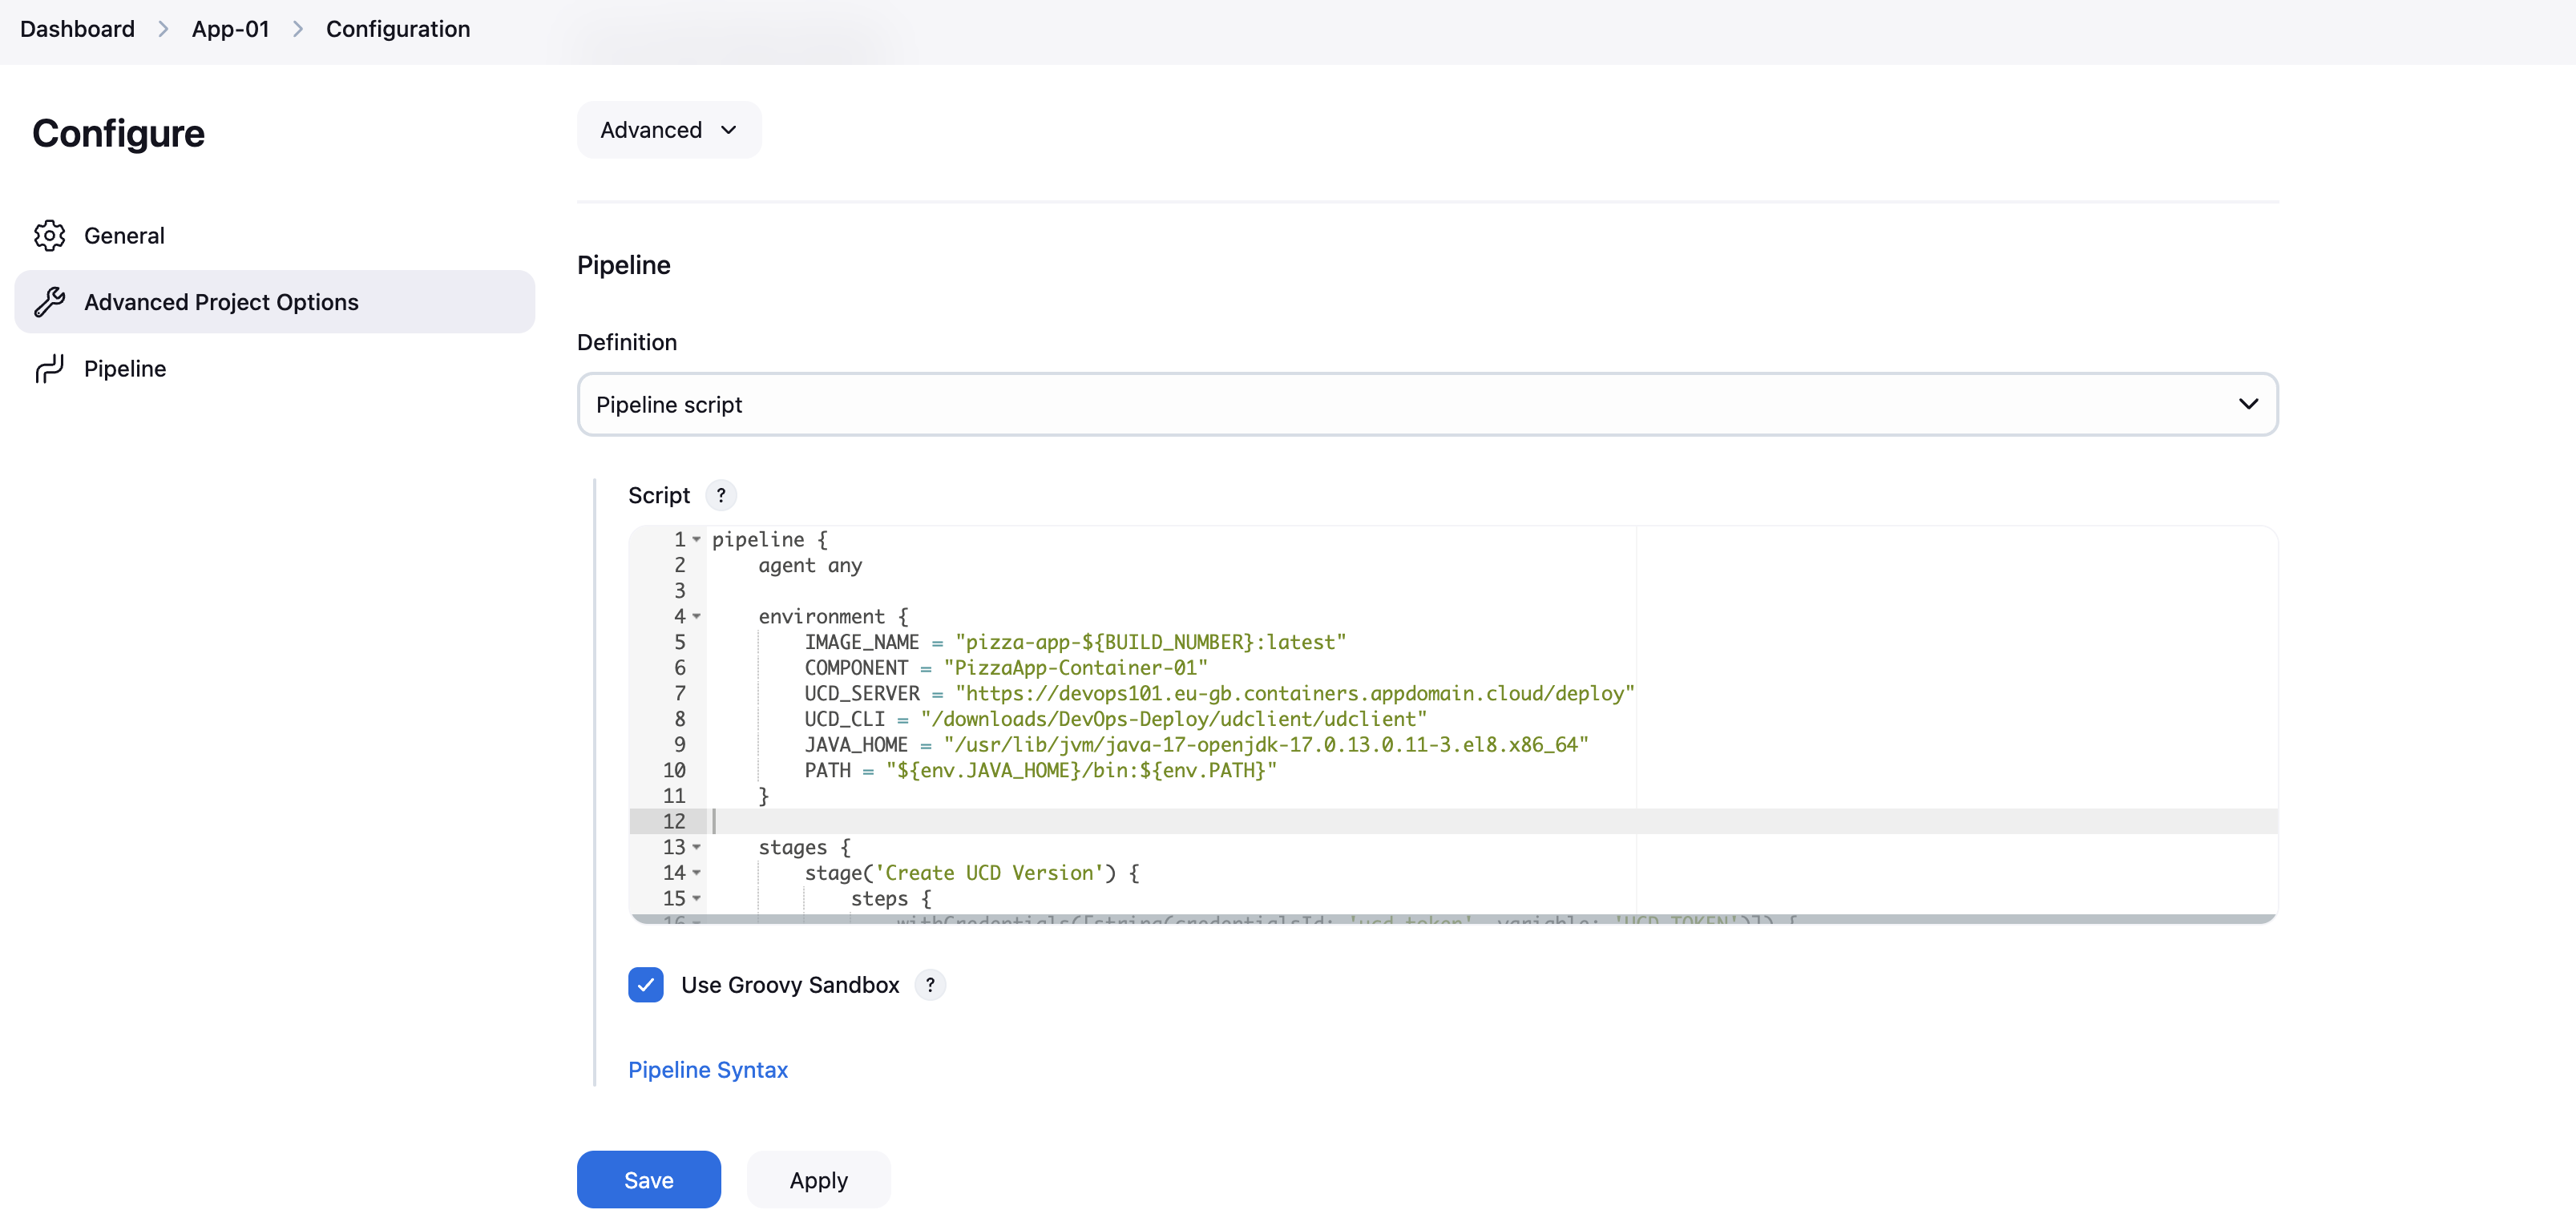2576x1226 pixels.
Task: Click the wrench icon for Advanced Project Options
Action: [x=49, y=302]
